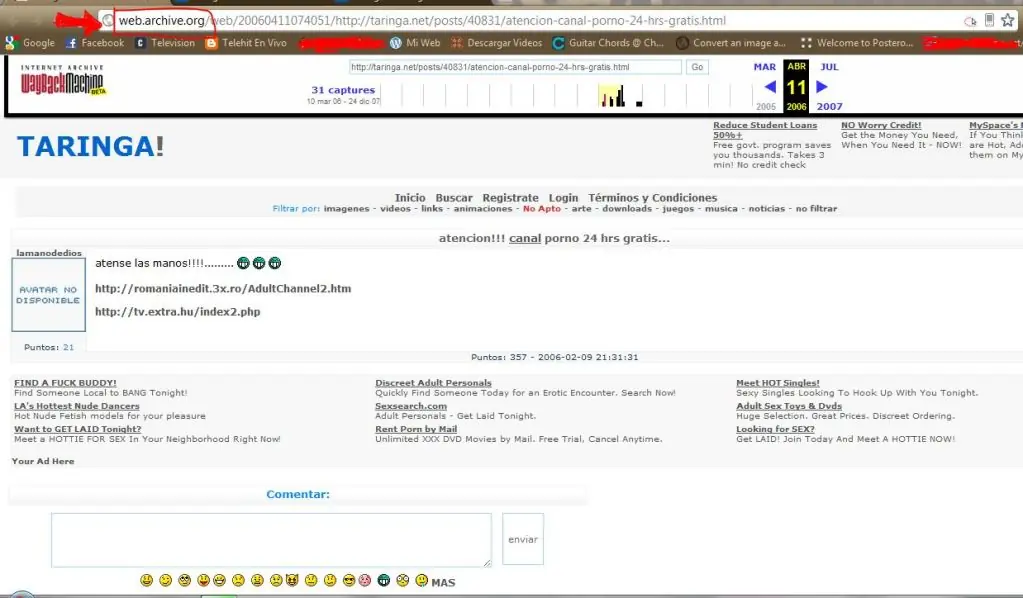This screenshot has height=598, width=1023.
Task: Open the Sexsearch.com ad link
Action: [411, 406]
